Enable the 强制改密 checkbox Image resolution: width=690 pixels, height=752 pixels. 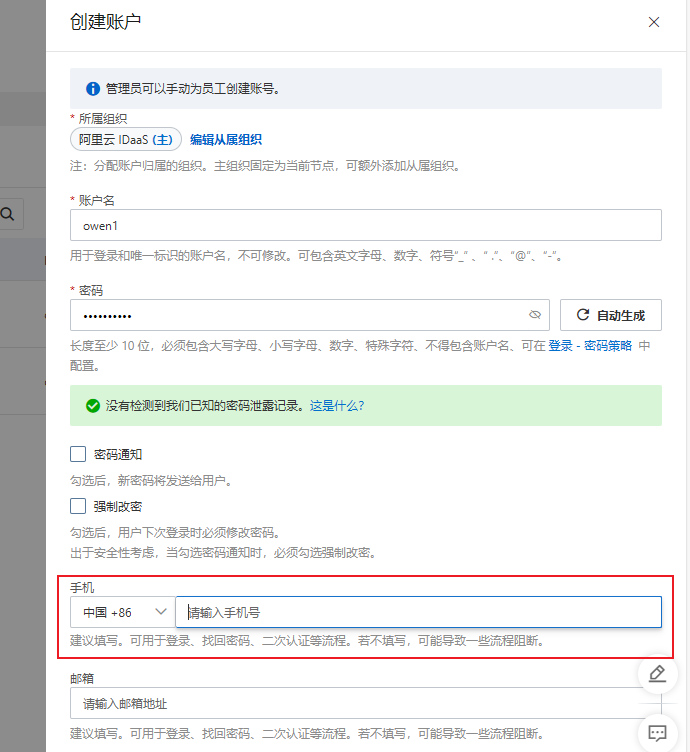78,506
